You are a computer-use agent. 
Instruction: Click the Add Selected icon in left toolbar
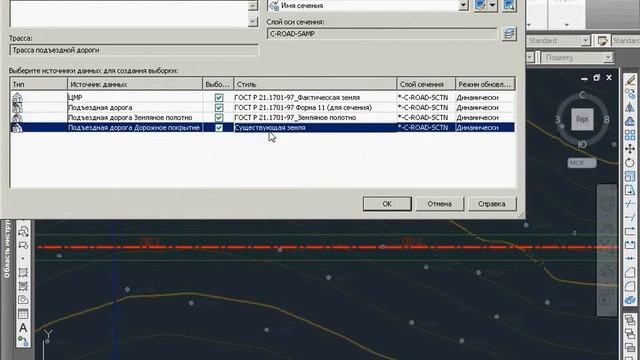[x=23, y=341]
